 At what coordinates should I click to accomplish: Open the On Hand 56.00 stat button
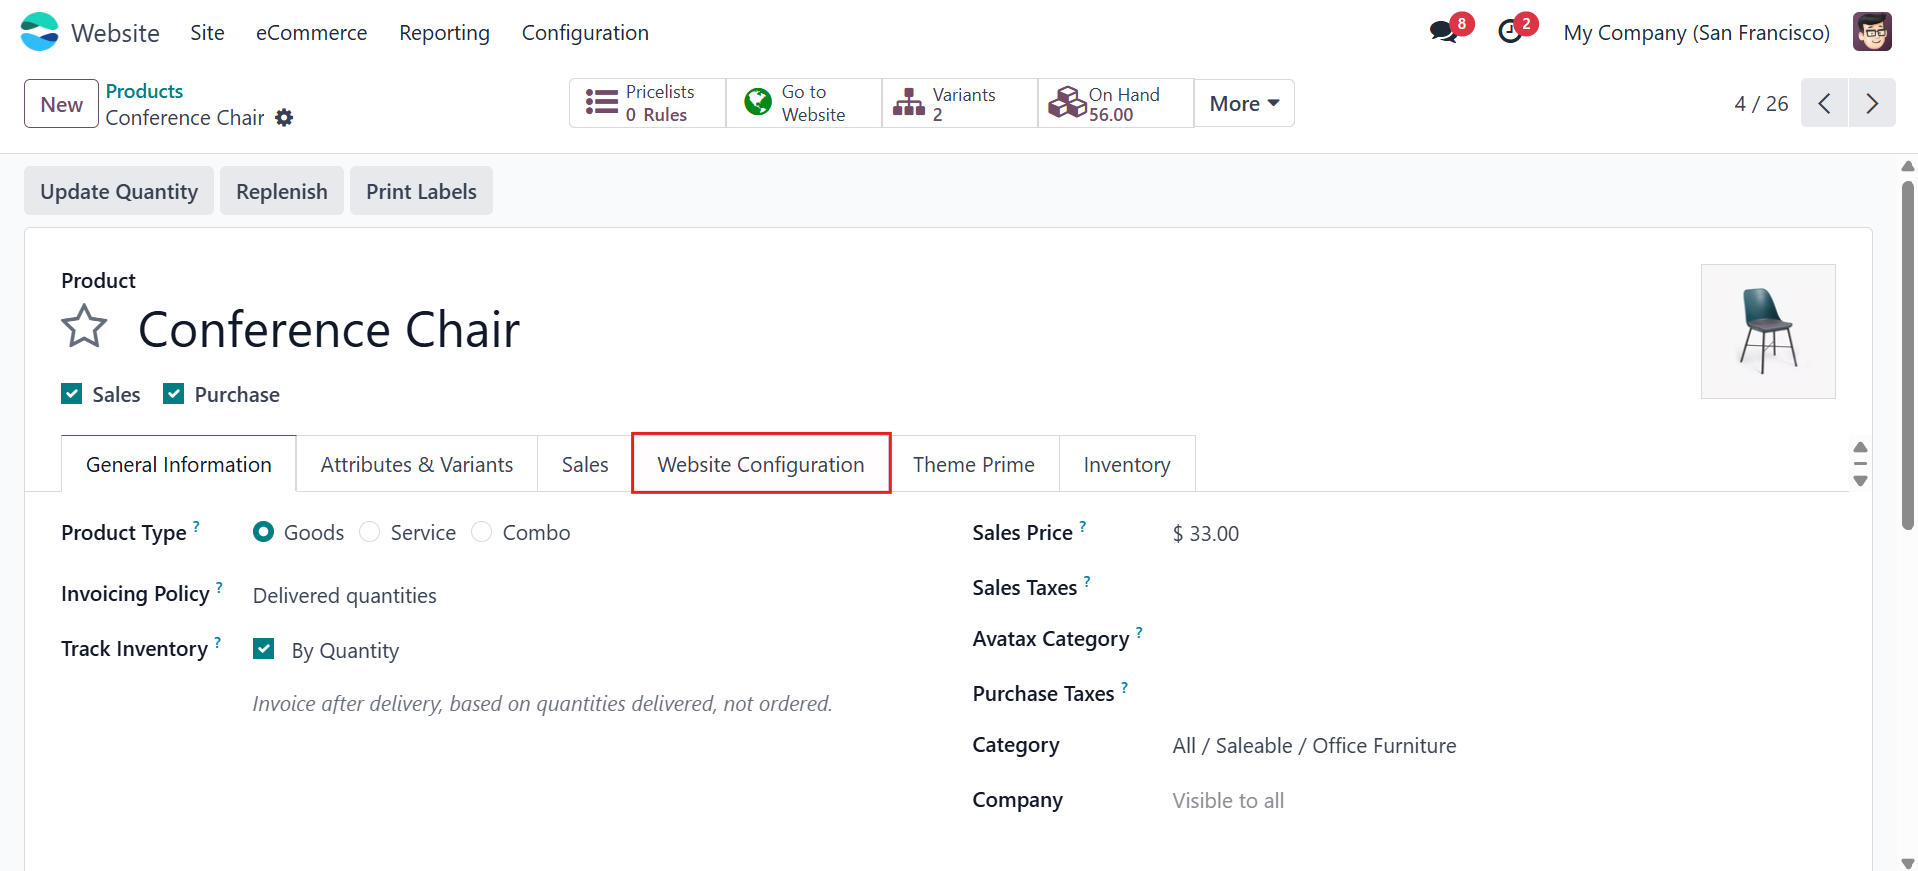coord(1116,103)
